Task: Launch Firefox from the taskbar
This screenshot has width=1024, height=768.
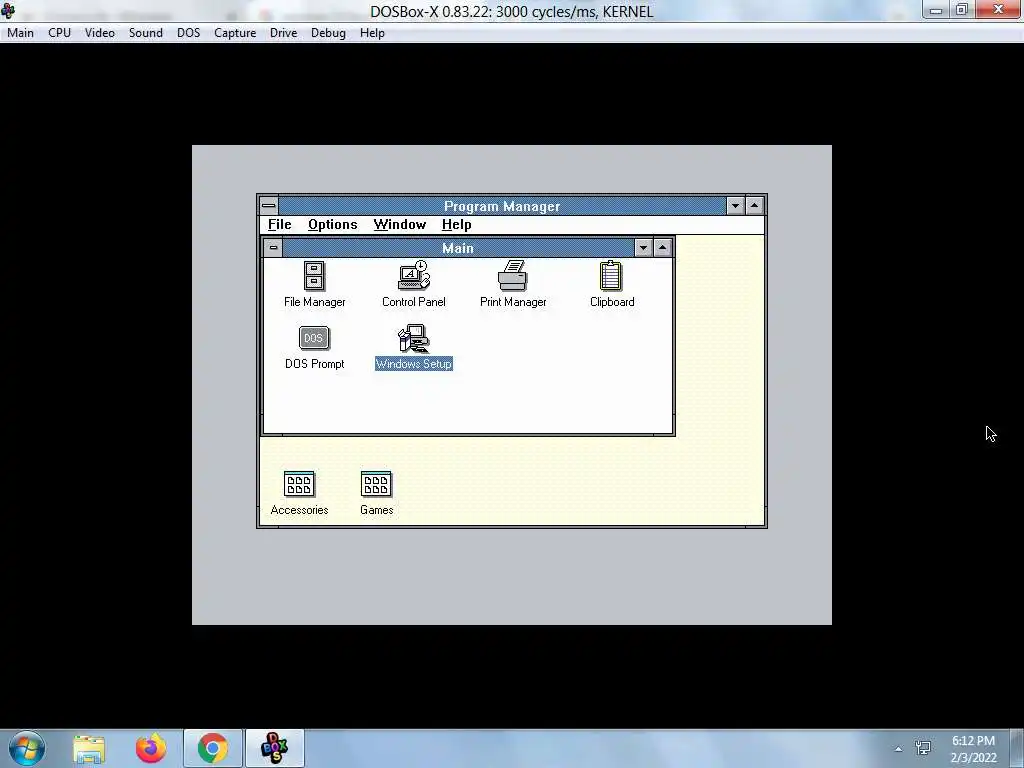Action: pyautogui.click(x=151, y=748)
